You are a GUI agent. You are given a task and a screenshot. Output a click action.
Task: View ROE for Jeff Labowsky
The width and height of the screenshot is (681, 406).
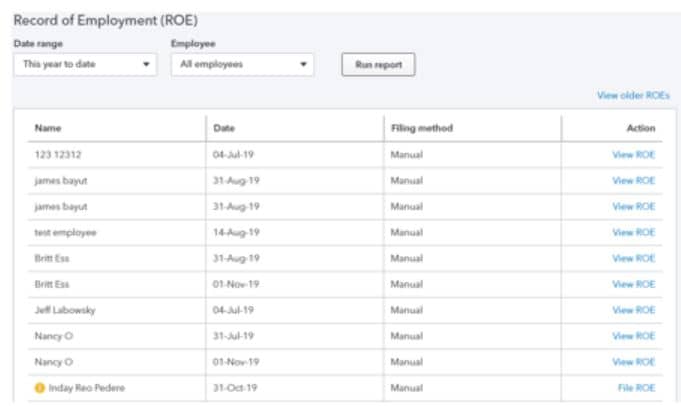634,310
